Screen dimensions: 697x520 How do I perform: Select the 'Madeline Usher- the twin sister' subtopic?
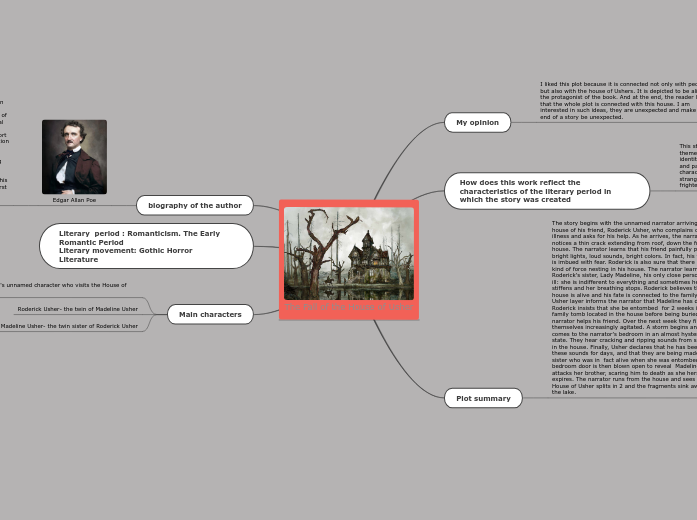coord(69,326)
